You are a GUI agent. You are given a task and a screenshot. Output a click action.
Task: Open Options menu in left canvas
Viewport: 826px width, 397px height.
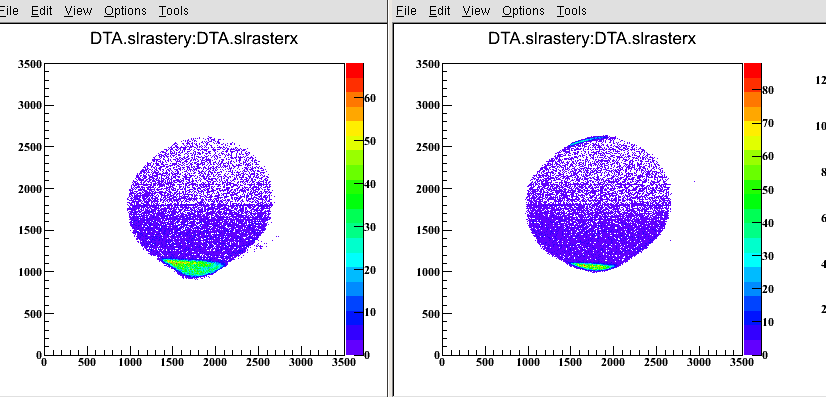125,11
